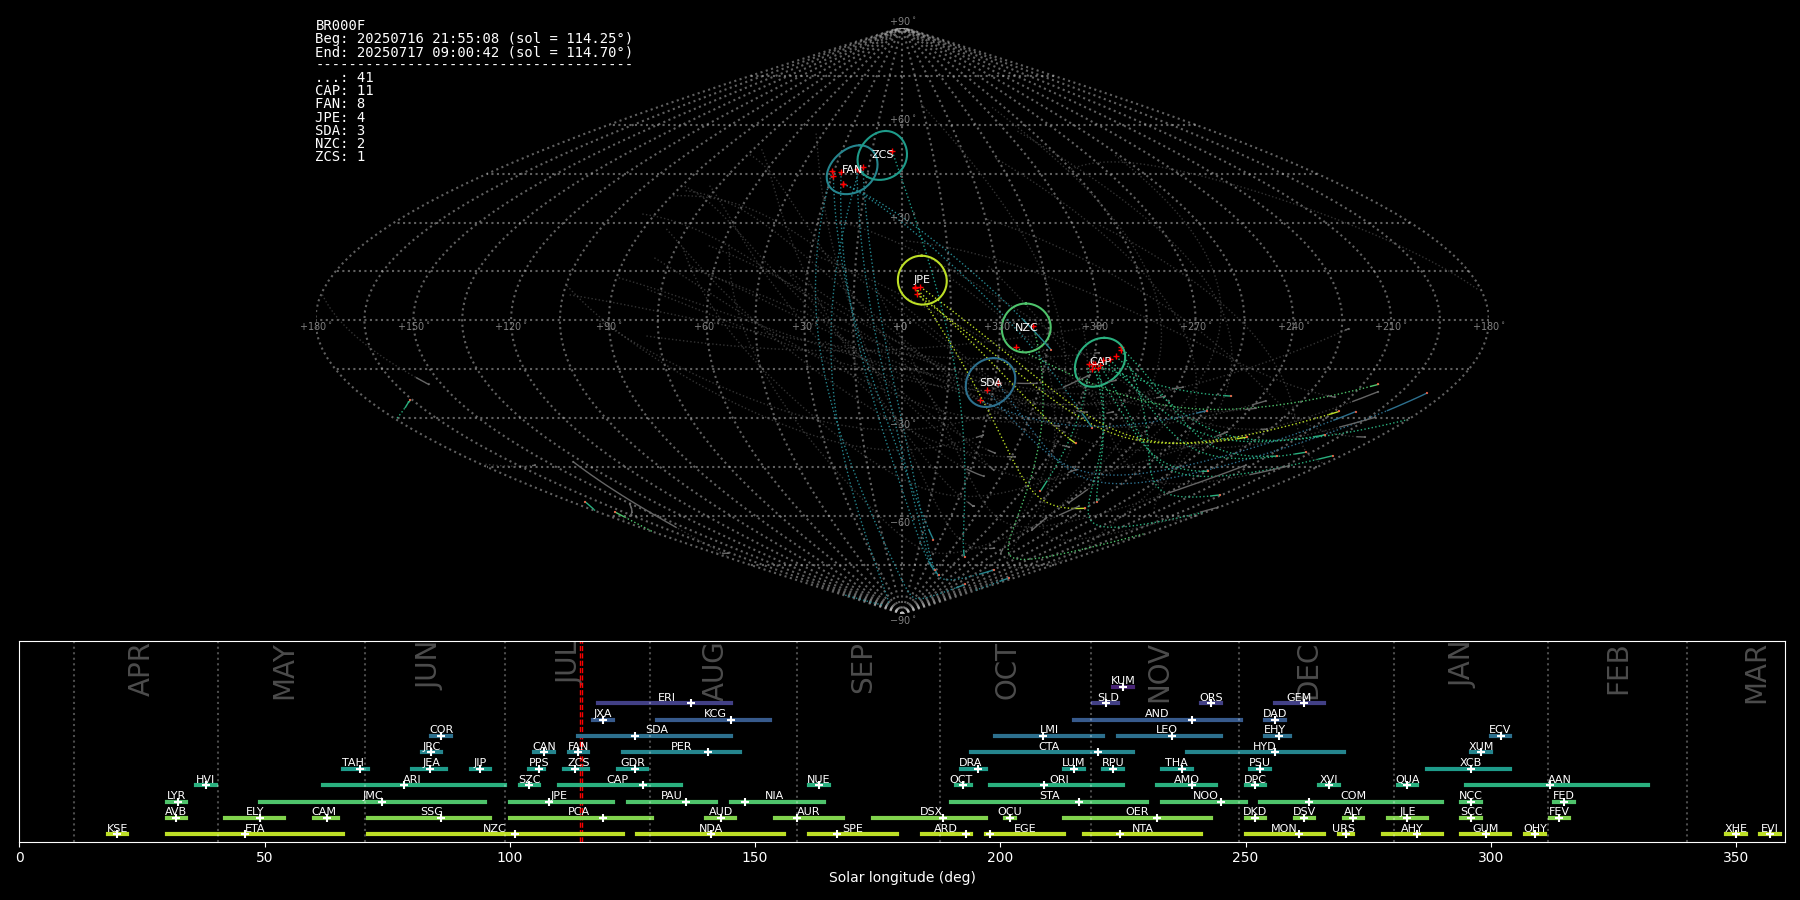Click the BR000F station title text
The image size is (1800, 900).
pyautogui.click(x=340, y=26)
